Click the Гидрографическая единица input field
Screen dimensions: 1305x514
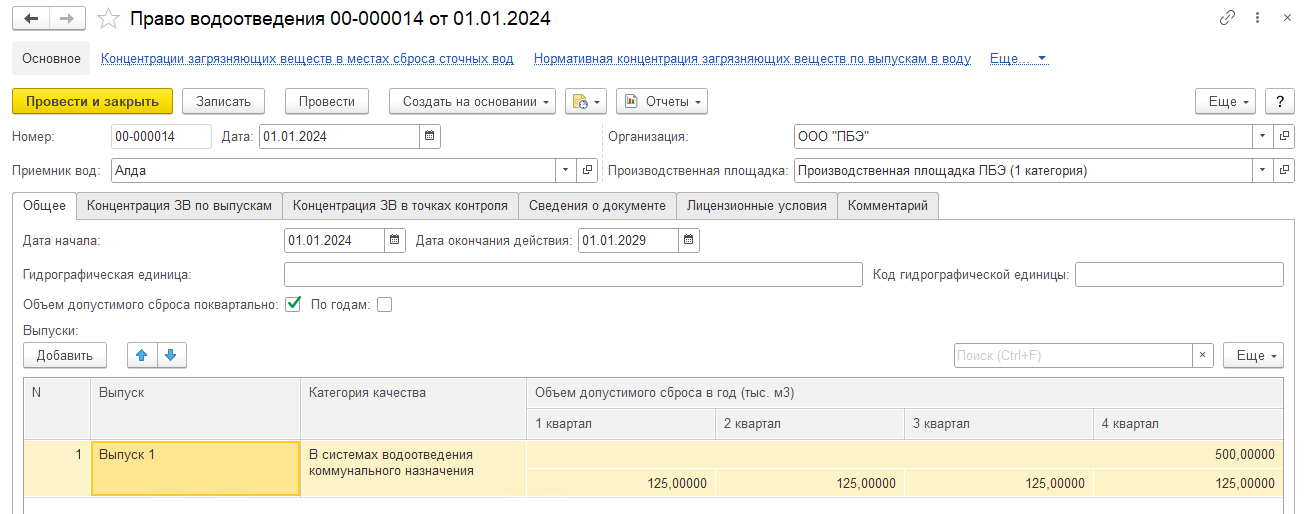pyautogui.click(x=573, y=274)
